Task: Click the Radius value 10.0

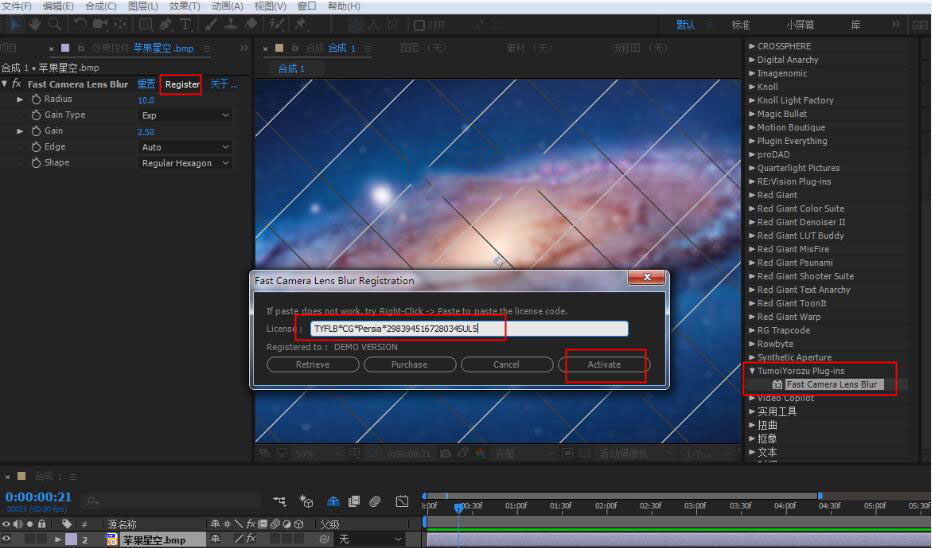Action: [x=146, y=100]
